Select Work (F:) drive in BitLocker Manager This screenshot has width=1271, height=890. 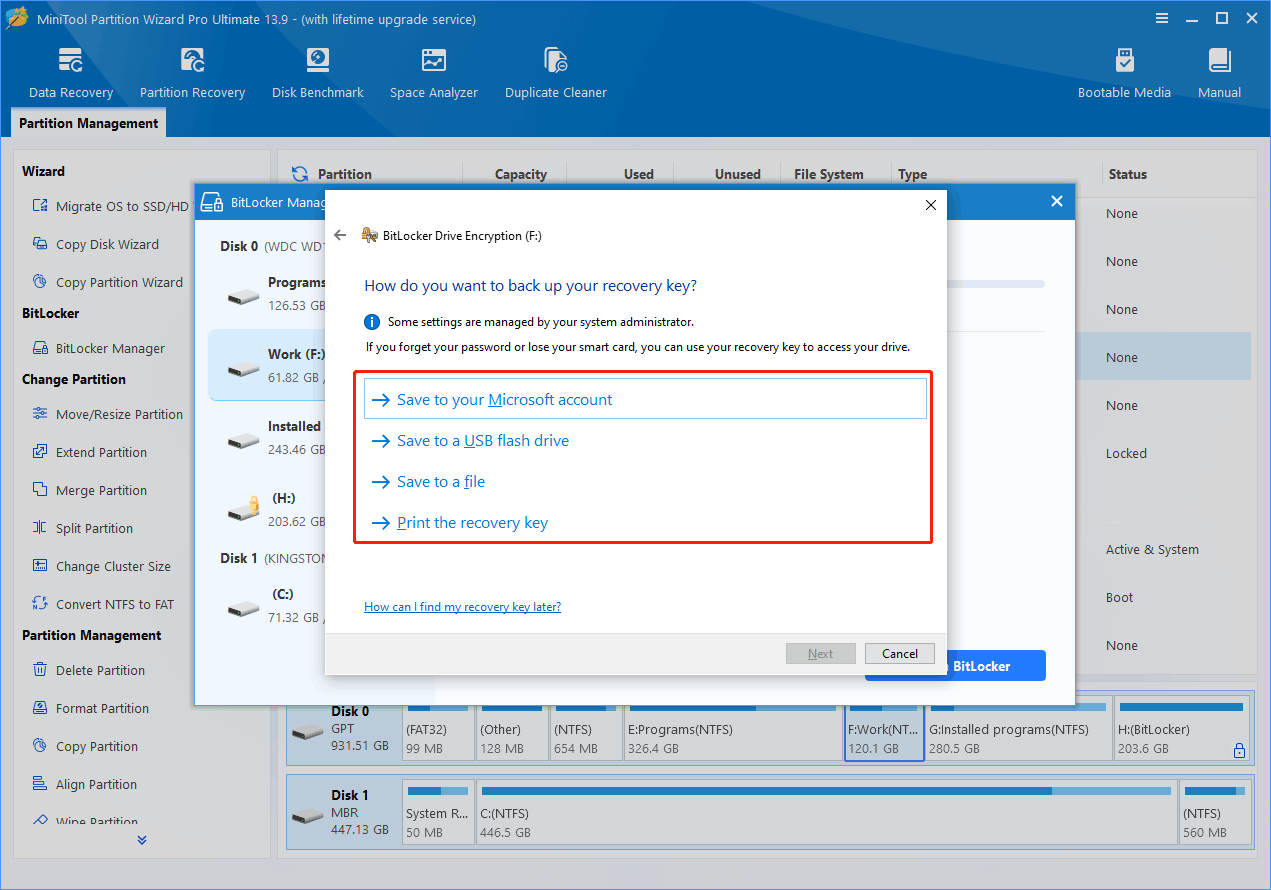click(267, 365)
